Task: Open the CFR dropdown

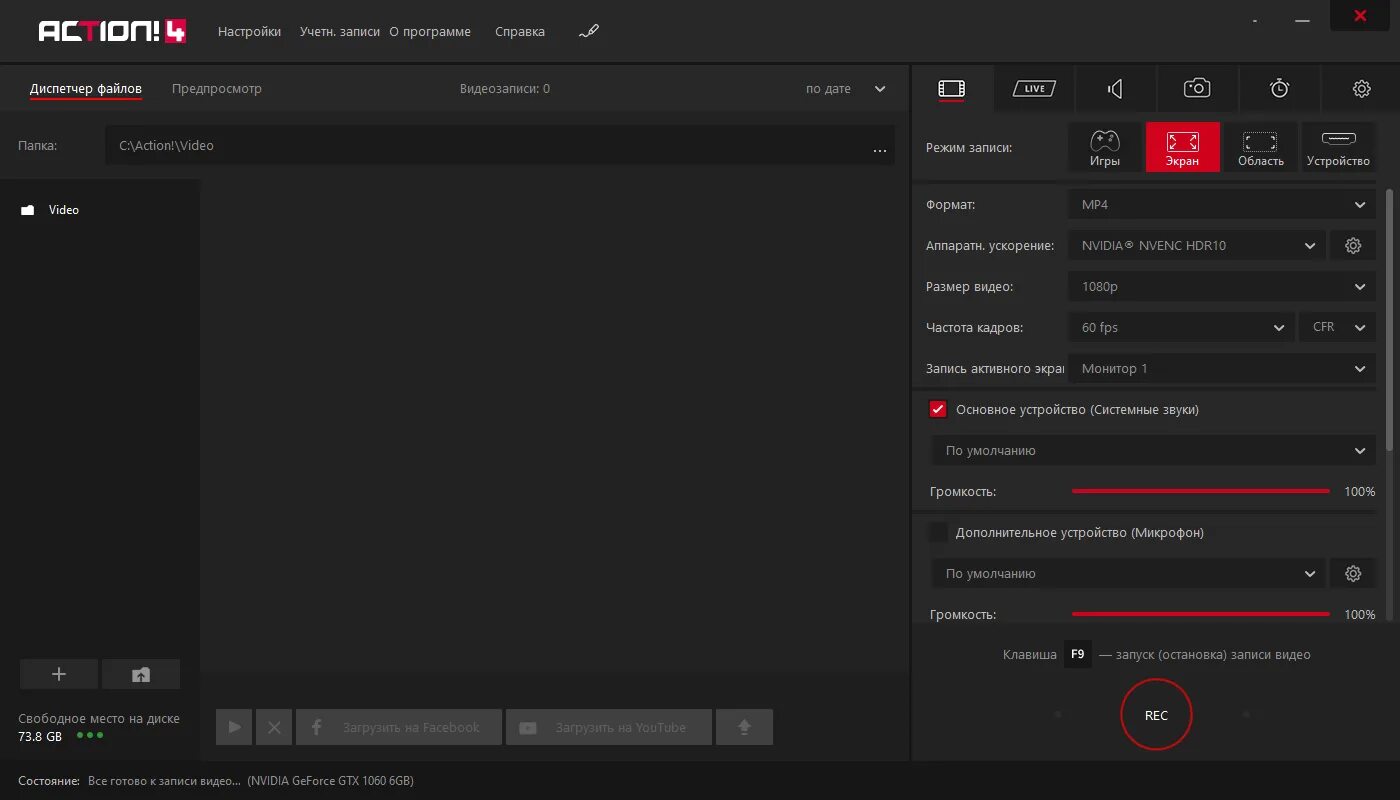Action: pyautogui.click(x=1338, y=327)
